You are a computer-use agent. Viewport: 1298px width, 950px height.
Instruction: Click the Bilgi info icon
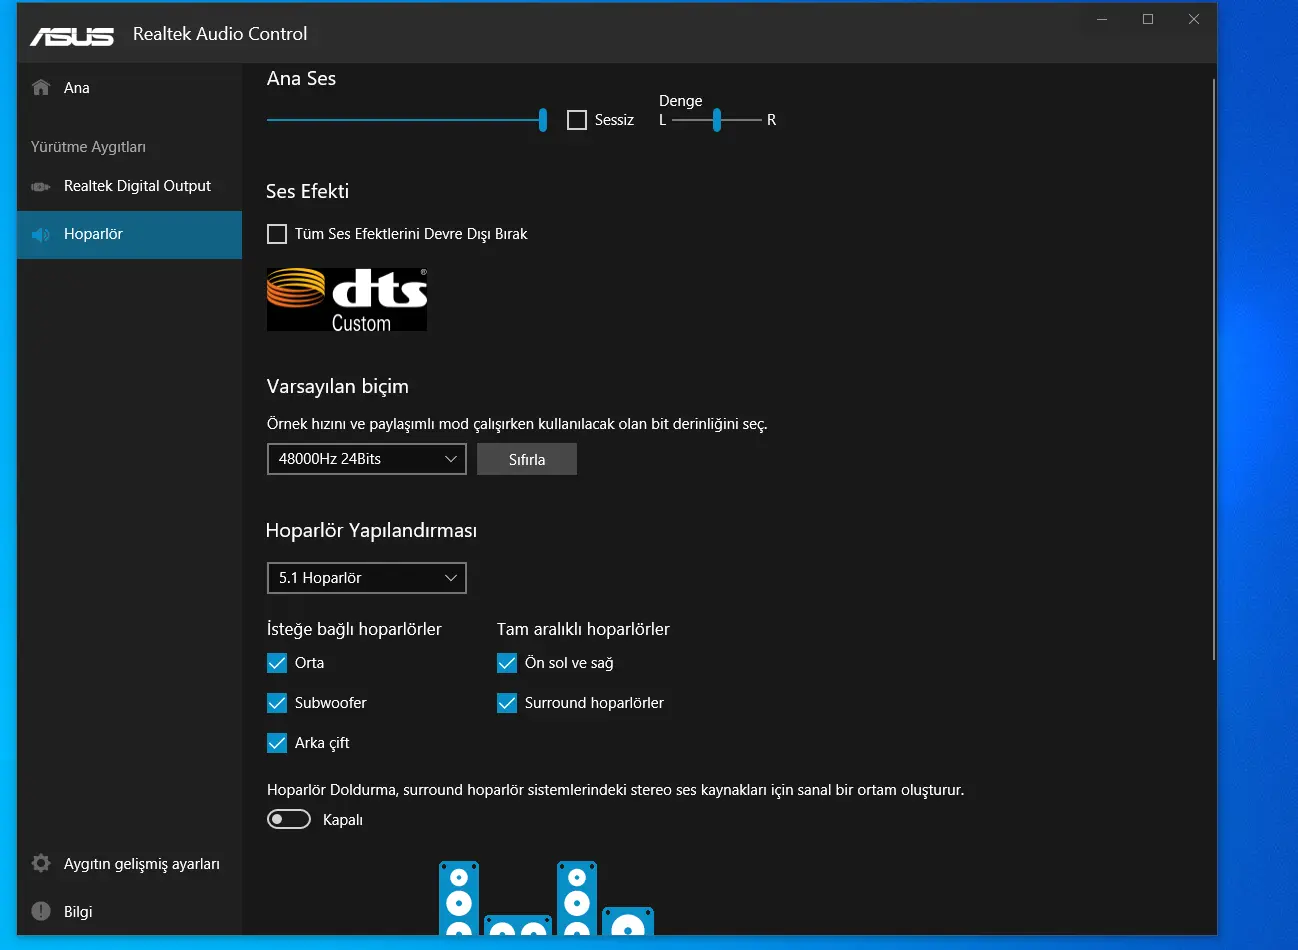(41, 911)
